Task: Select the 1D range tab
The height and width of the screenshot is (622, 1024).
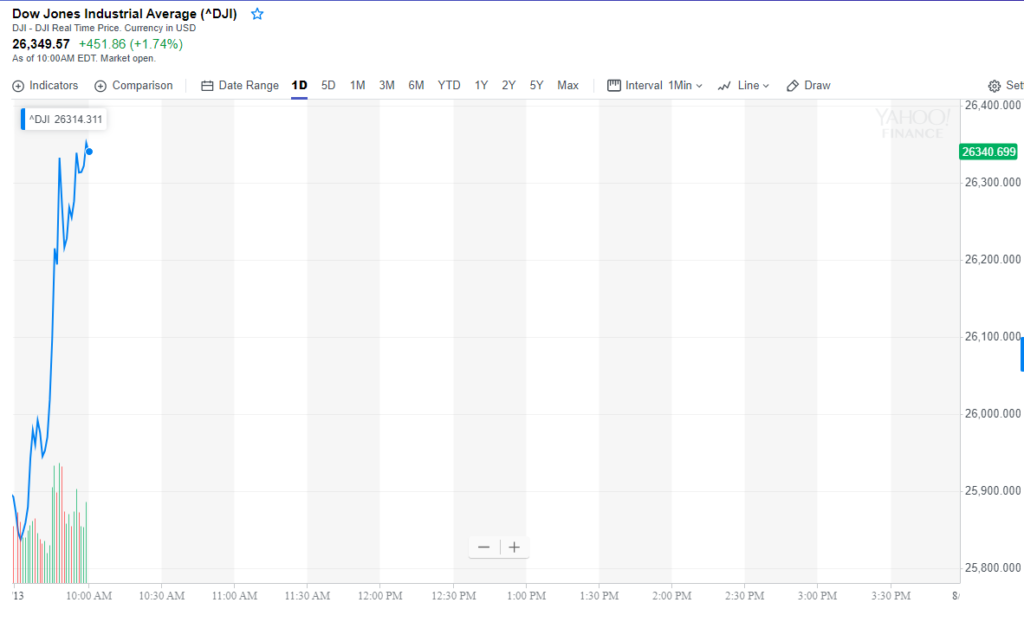Action: coord(299,86)
